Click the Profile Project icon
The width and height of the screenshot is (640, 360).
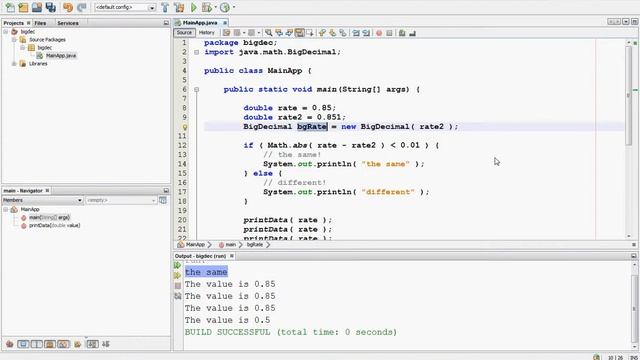(224, 7)
